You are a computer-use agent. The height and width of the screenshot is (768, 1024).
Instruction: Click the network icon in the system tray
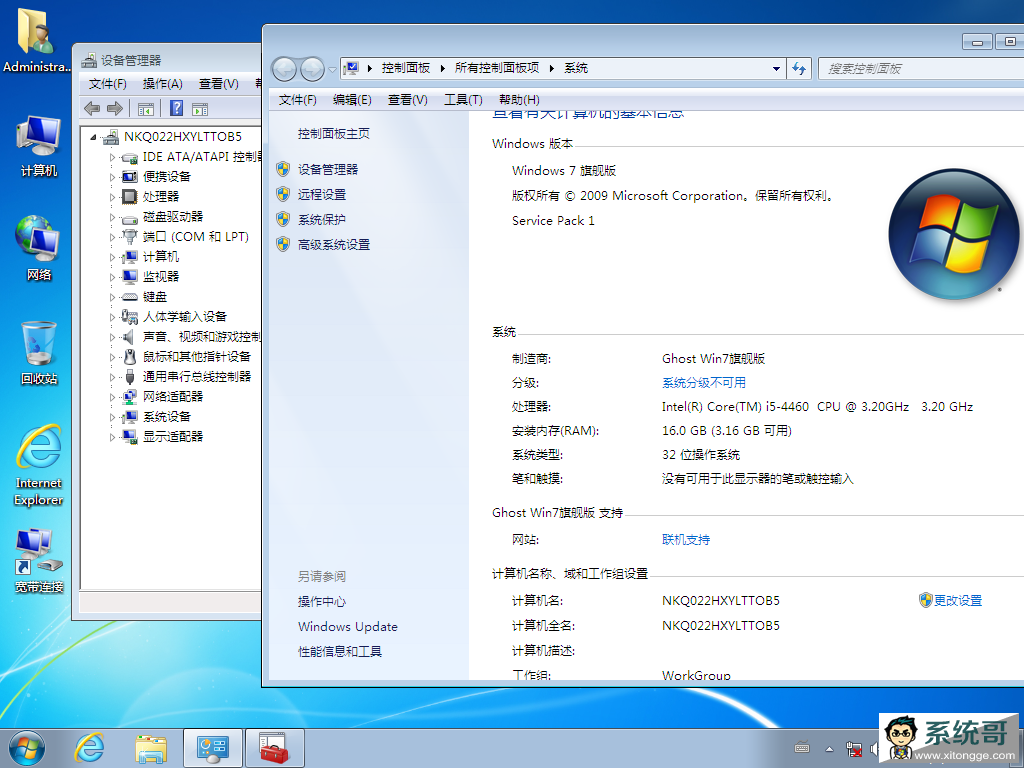853,748
